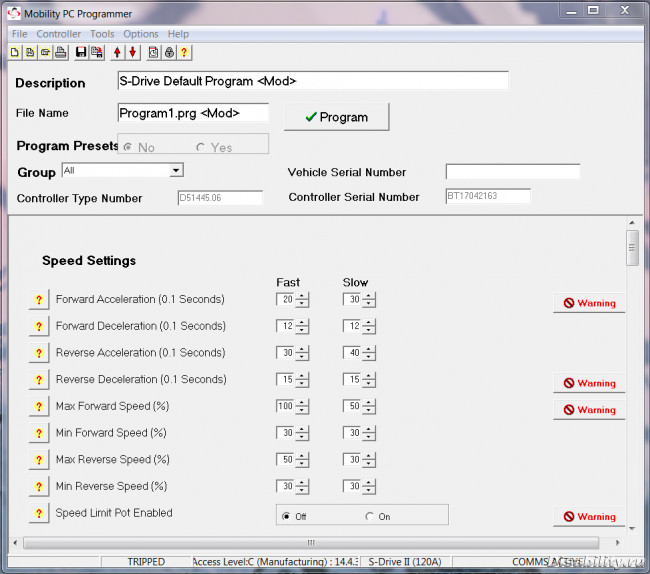Open help for Reverse Acceleration setting
Screen dimensions: 650x574
click(x=39, y=353)
